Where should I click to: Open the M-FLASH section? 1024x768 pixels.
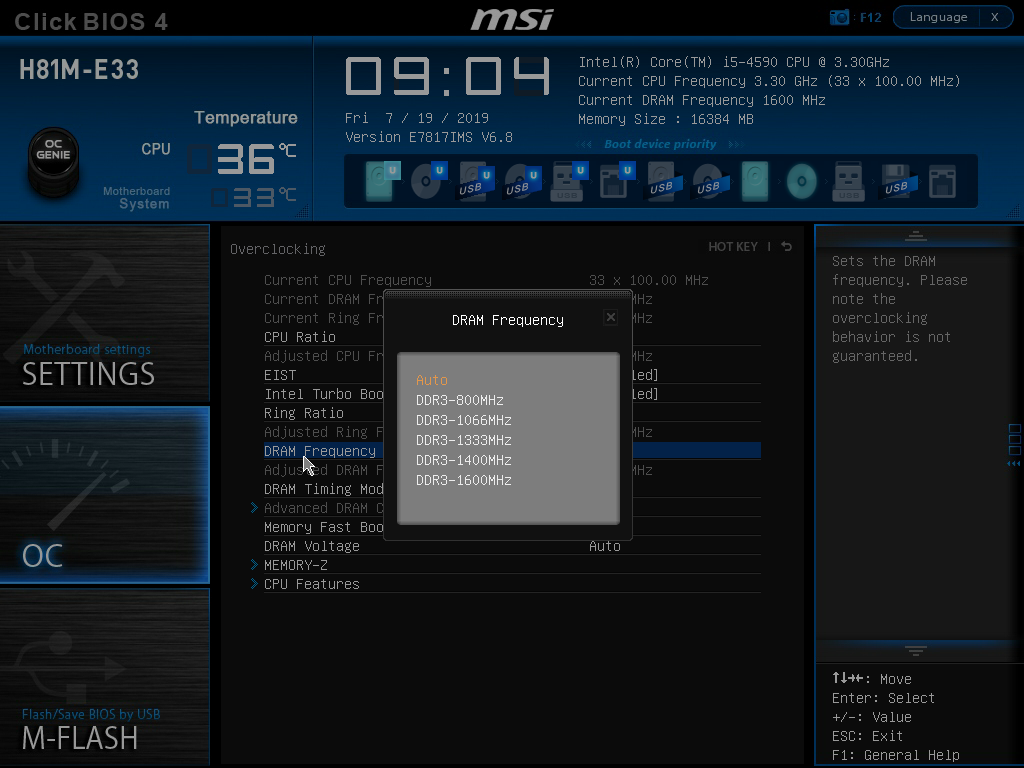(x=104, y=676)
